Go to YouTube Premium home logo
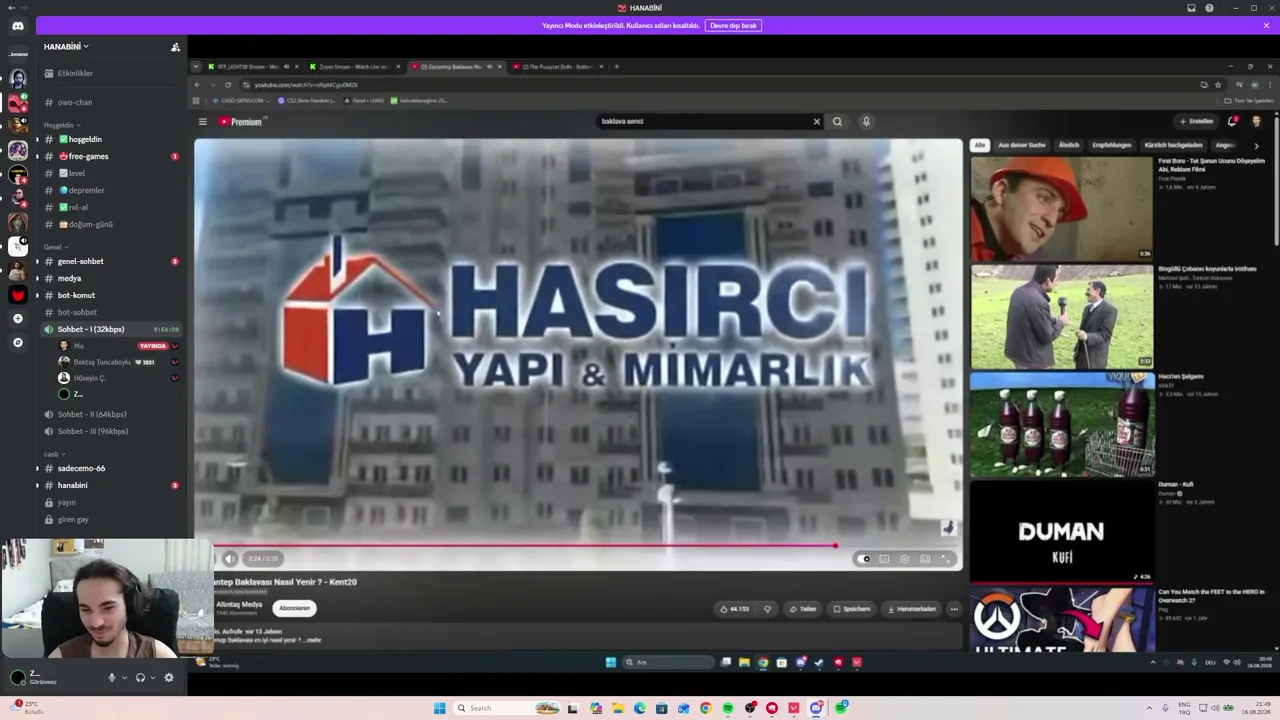 [241, 122]
